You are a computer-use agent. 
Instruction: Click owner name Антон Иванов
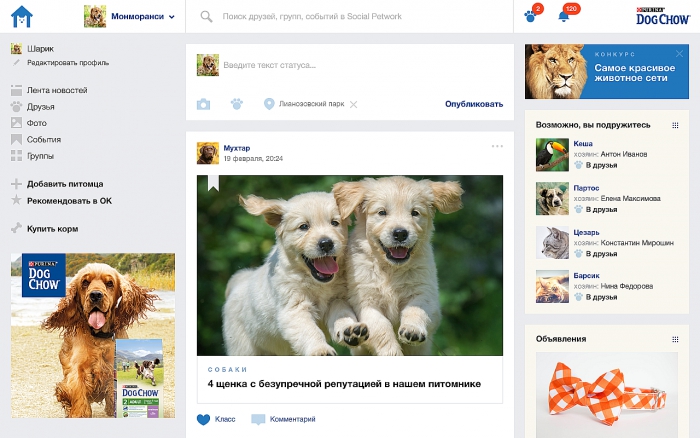(x=624, y=154)
